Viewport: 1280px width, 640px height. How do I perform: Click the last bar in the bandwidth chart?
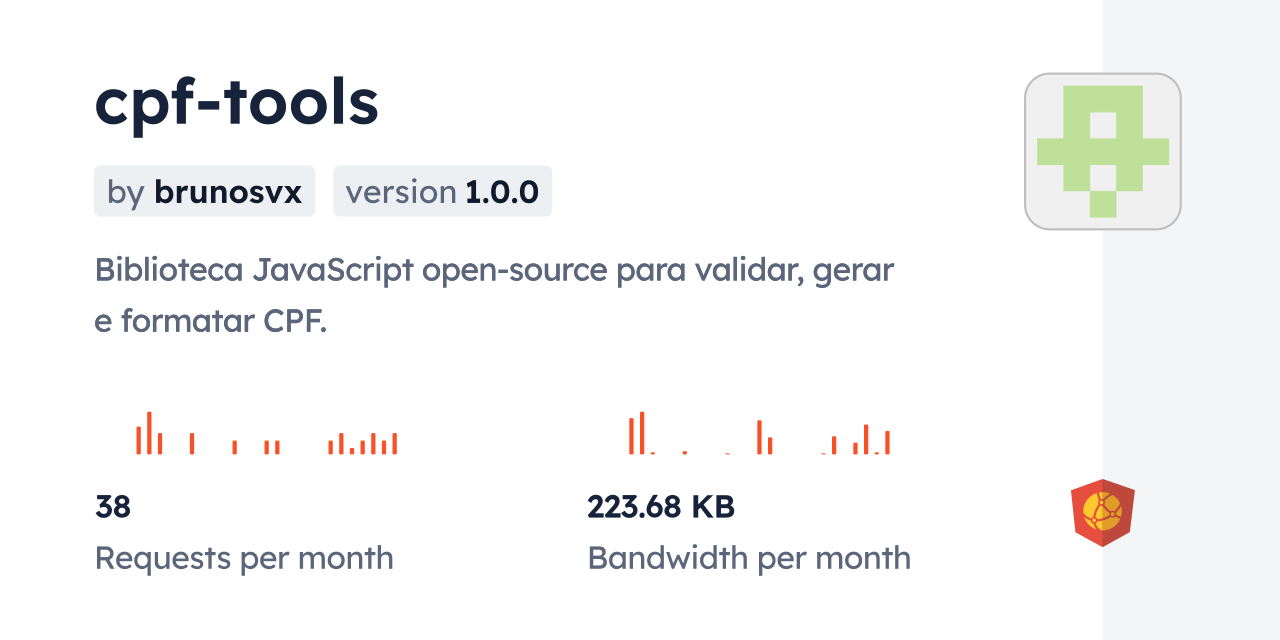pyautogui.click(x=887, y=442)
